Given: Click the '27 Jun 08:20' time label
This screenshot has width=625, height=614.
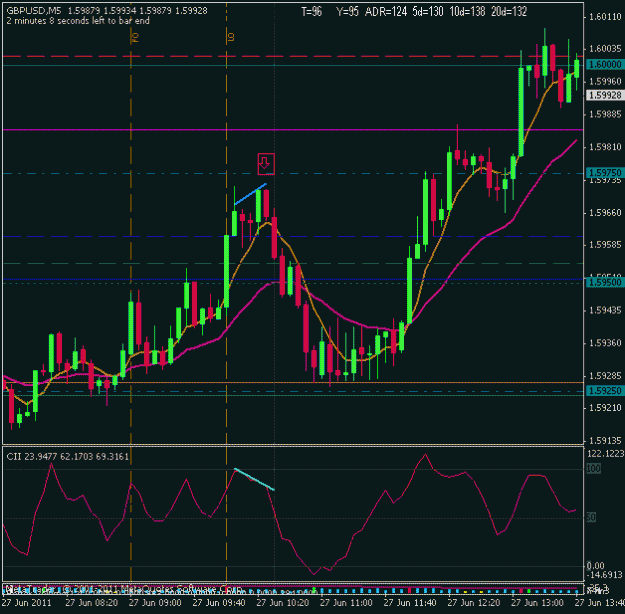Looking at the screenshot, I should pos(92,602).
